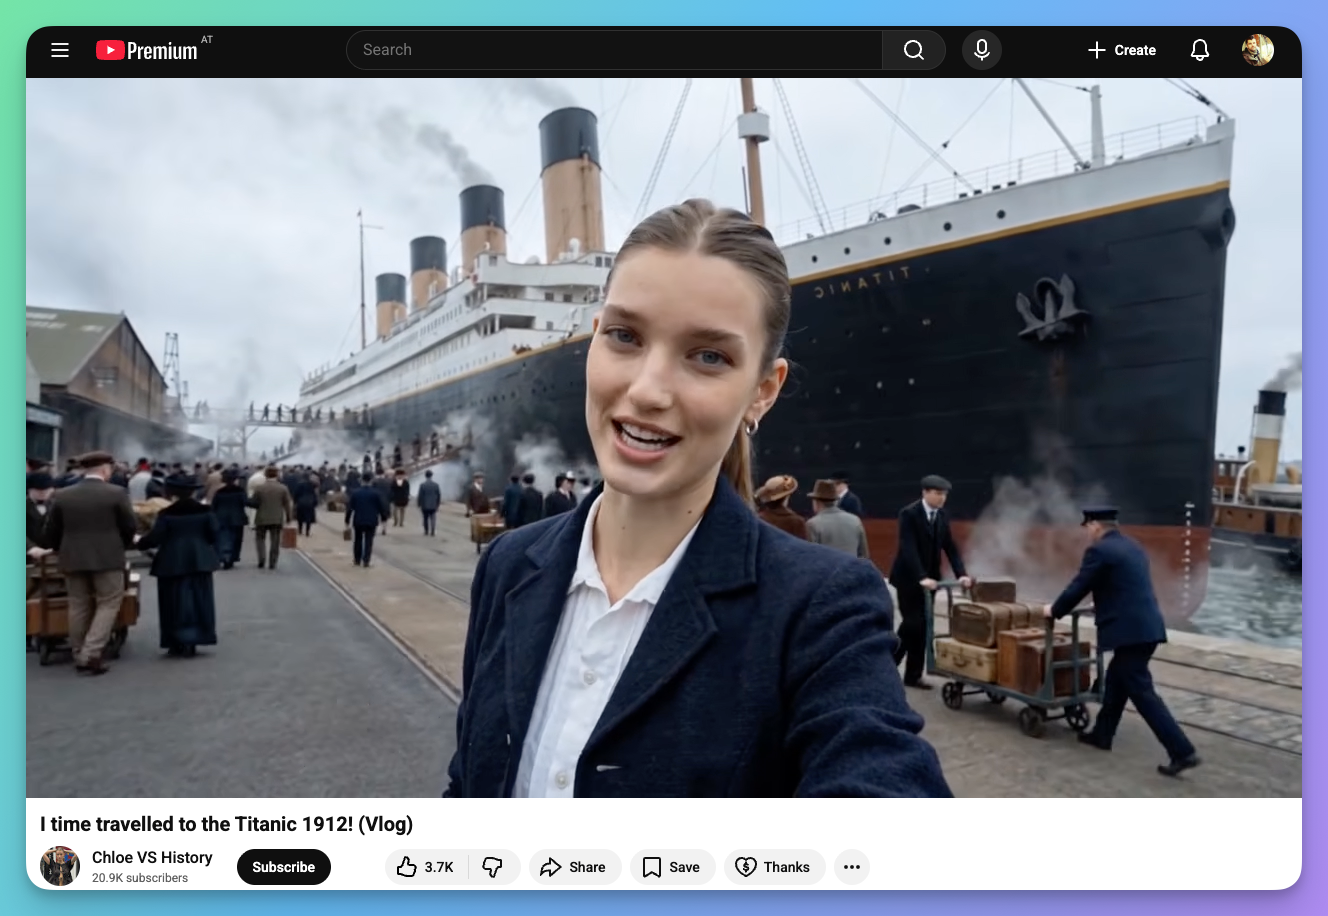Open account menu via profile avatar

click(x=1257, y=50)
